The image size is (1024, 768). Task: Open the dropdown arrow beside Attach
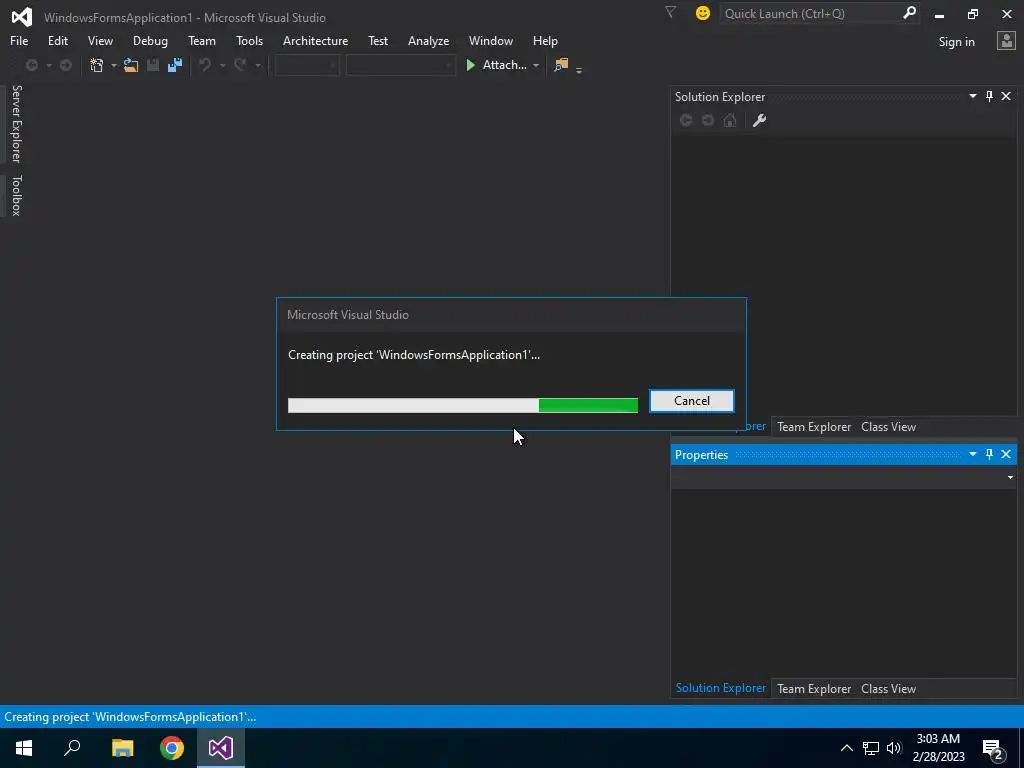click(x=536, y=65)
